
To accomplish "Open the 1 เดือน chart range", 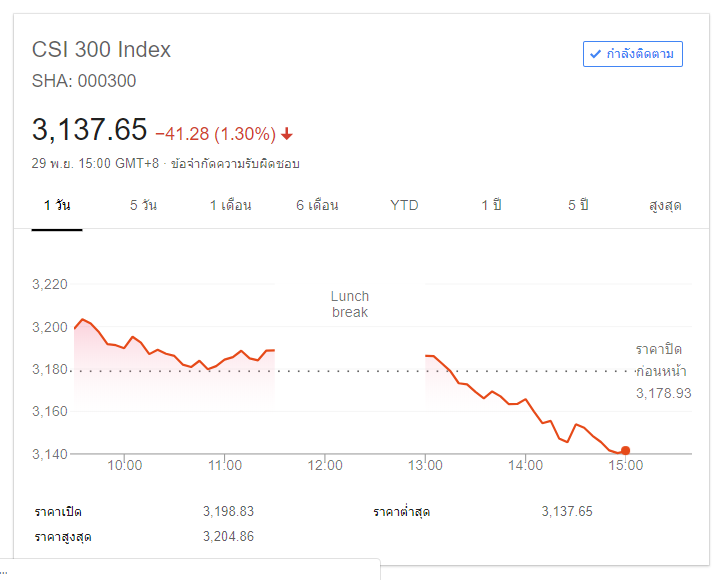I will click(x=231, y=205).
